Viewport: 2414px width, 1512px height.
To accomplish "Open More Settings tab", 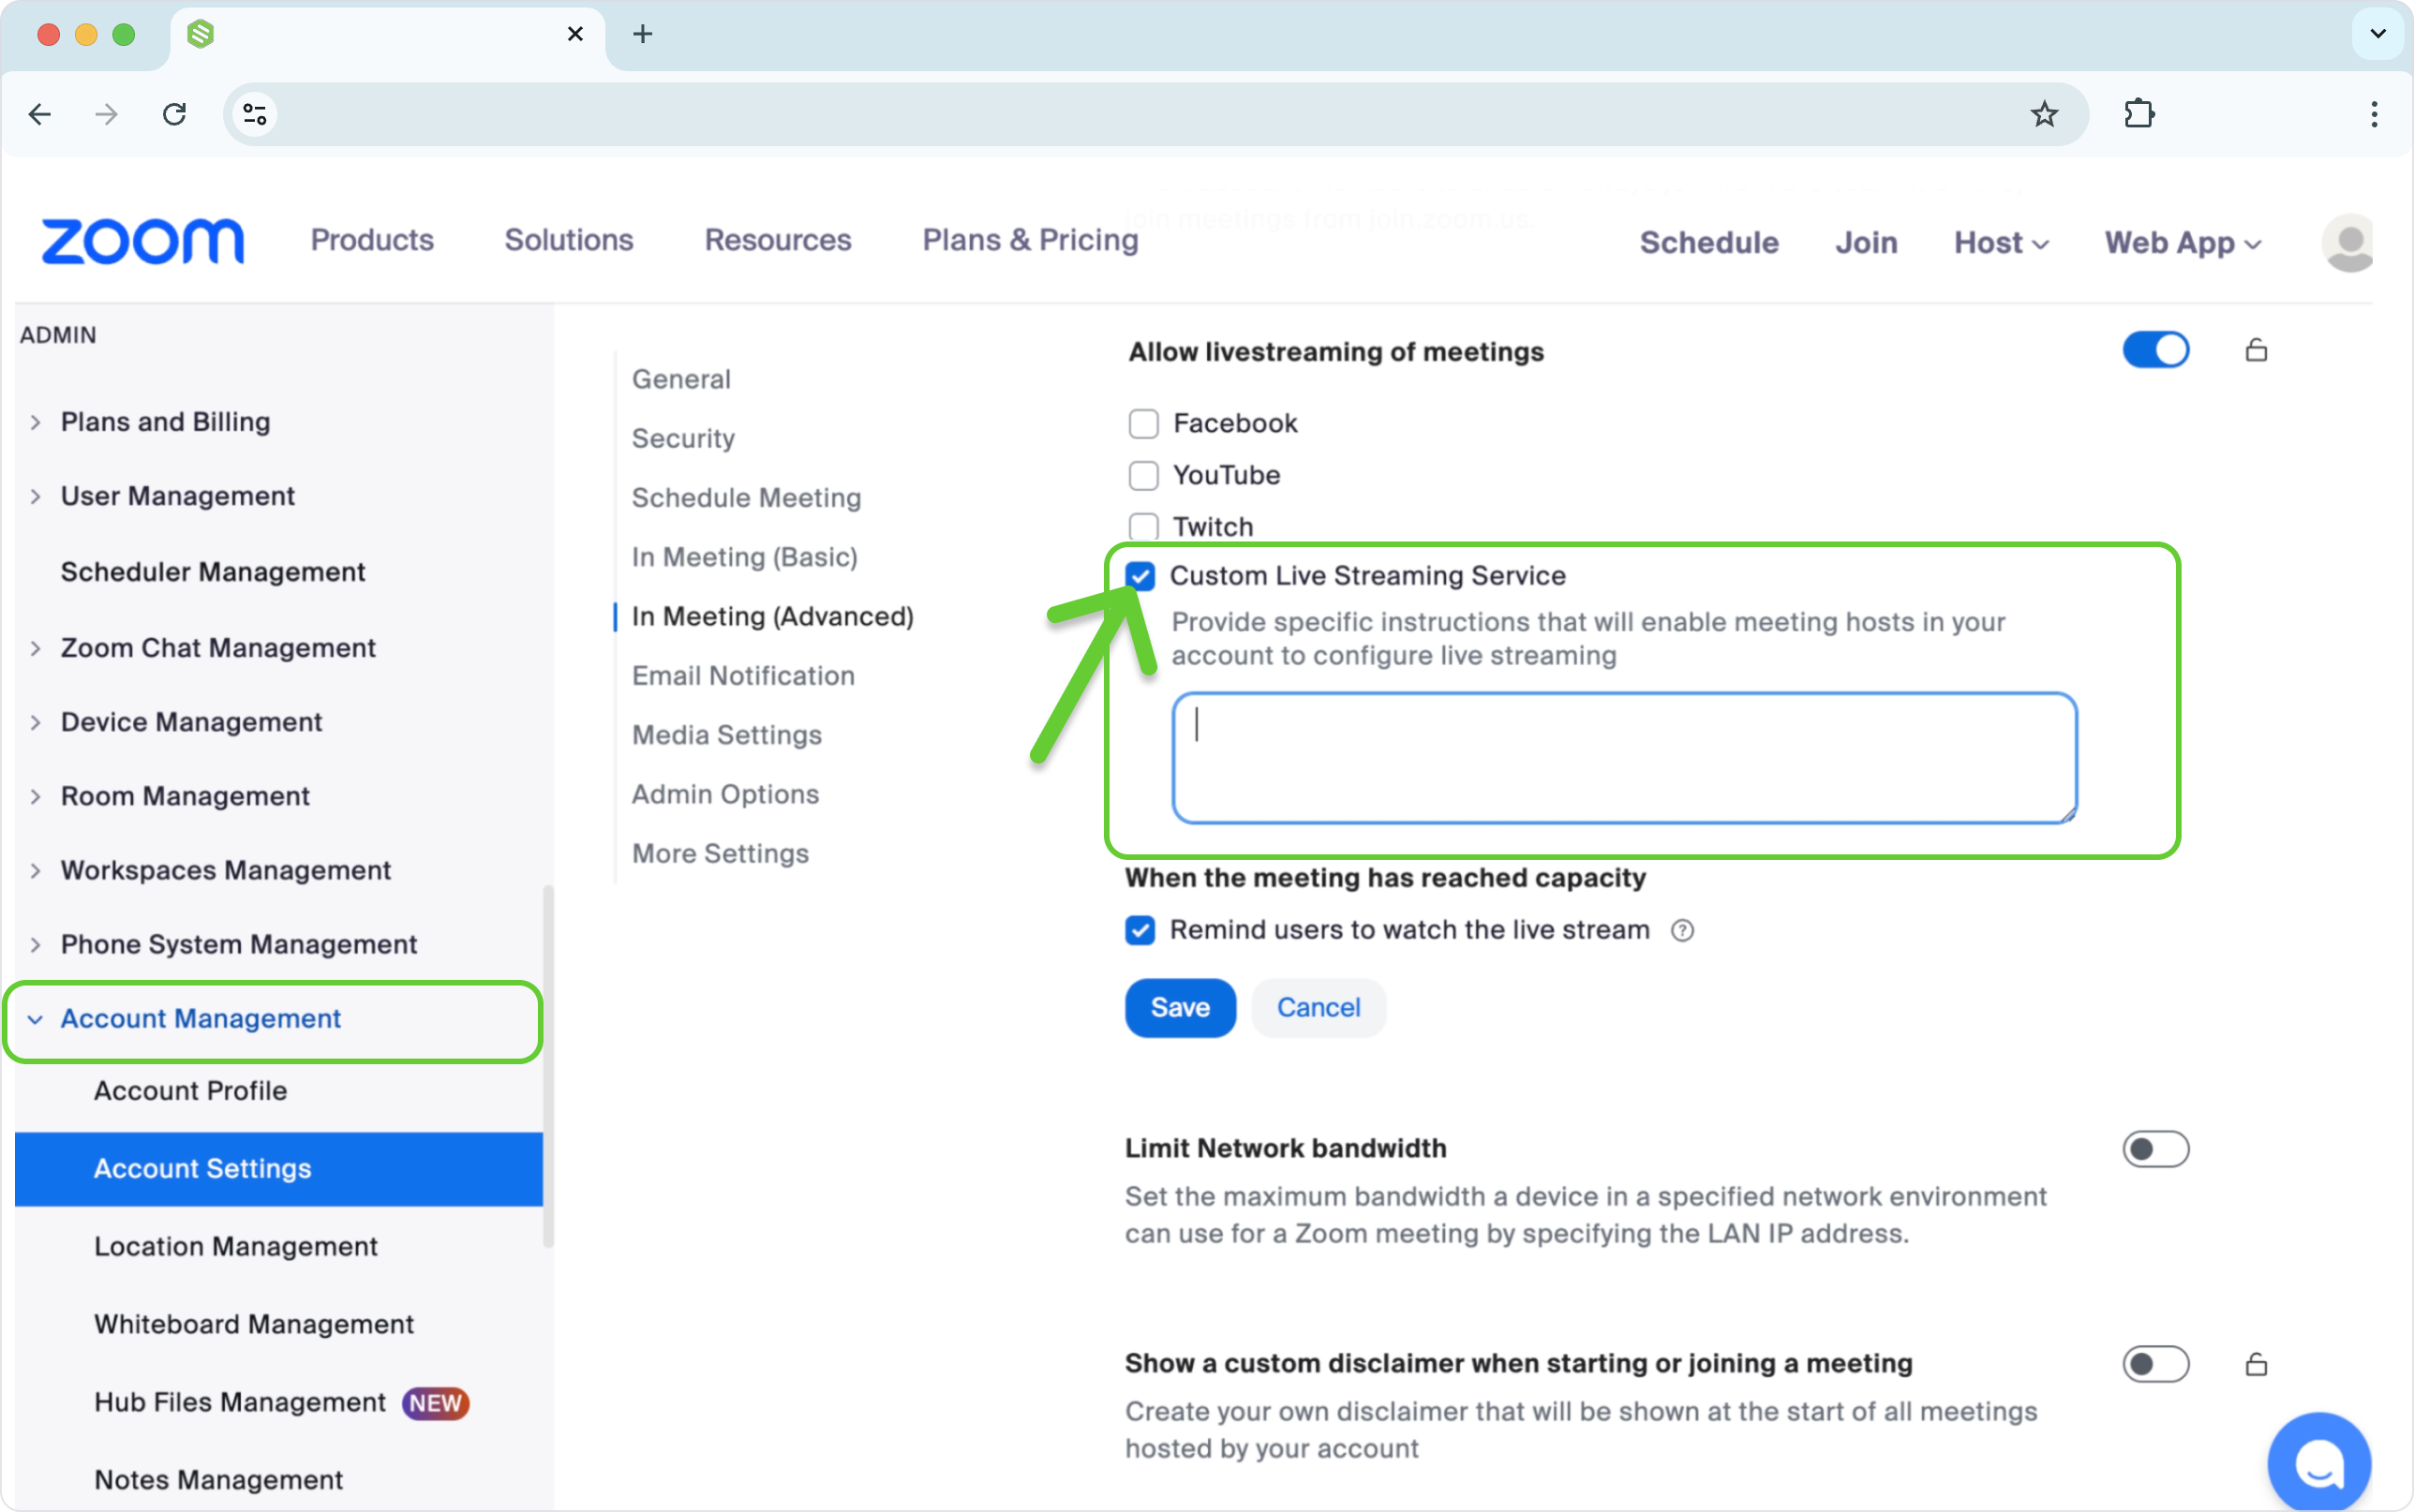I will click(720, 853).
